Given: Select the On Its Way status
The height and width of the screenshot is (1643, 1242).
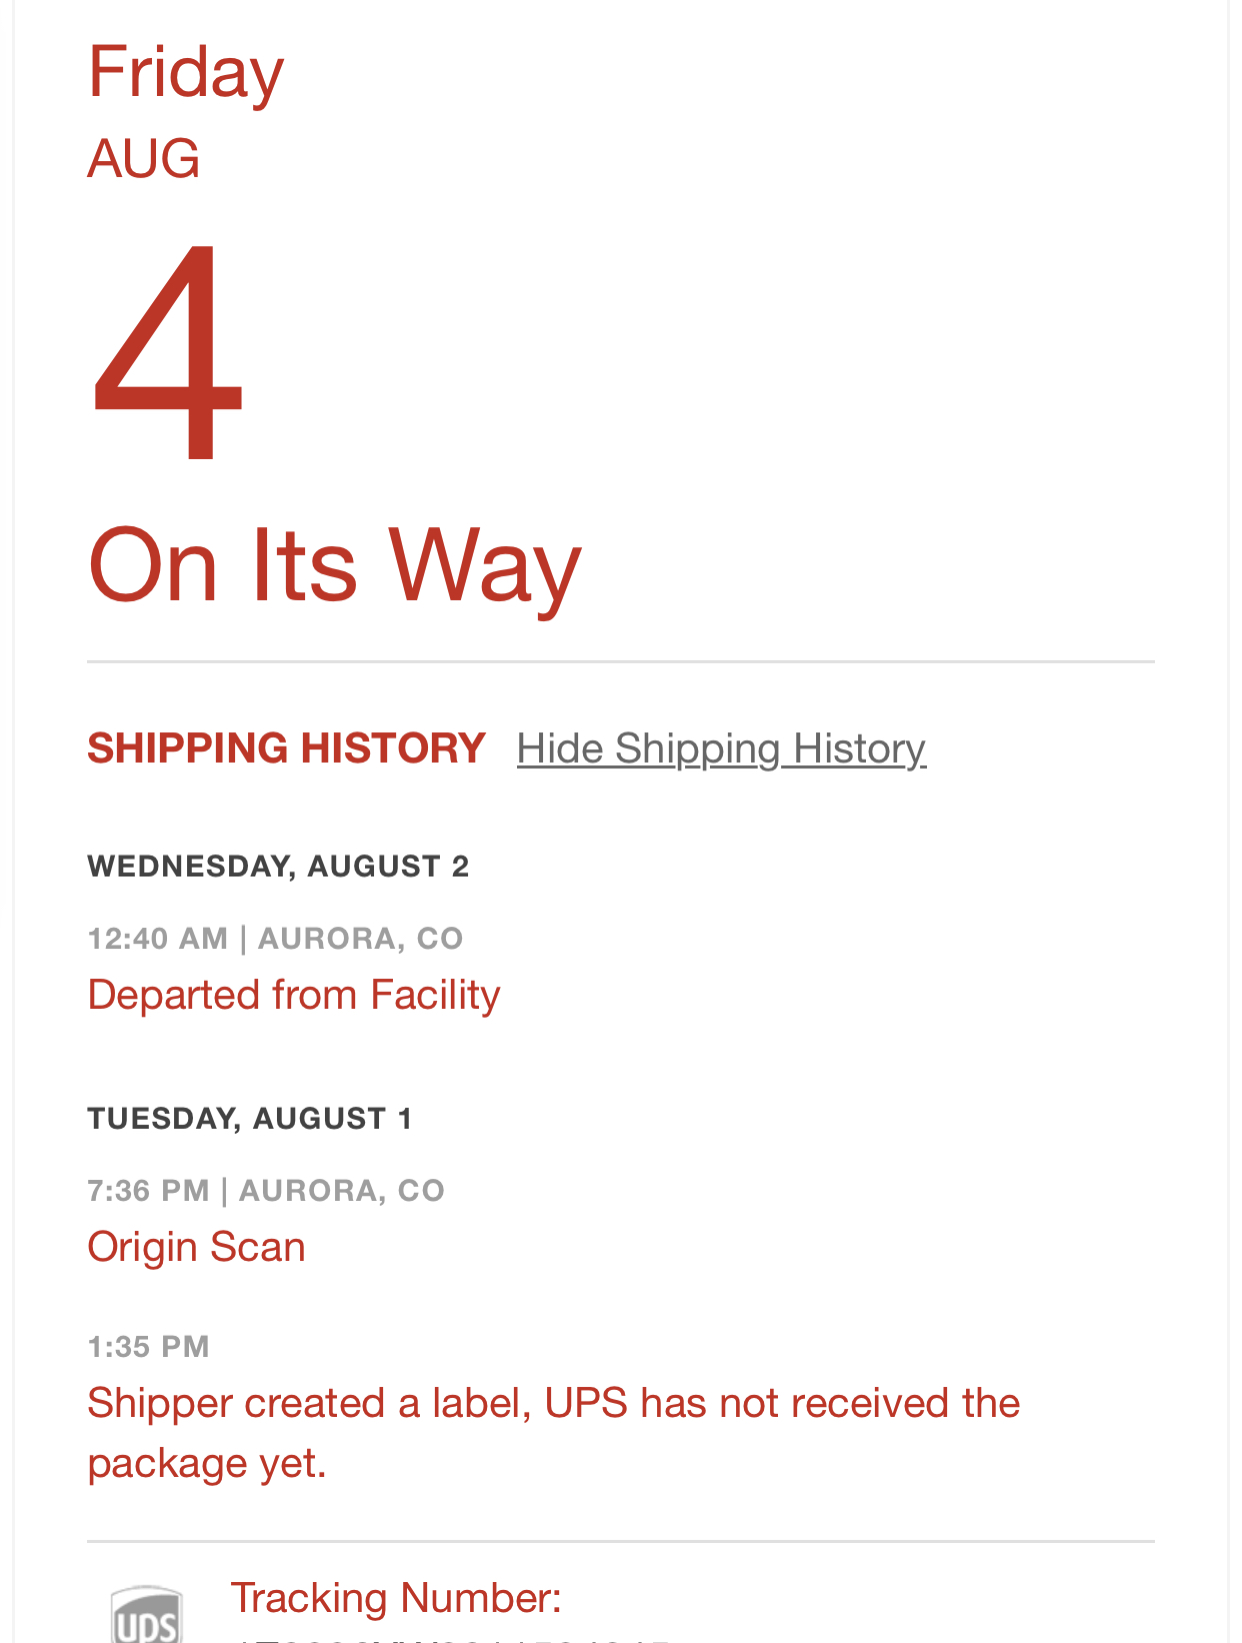Looking at the screenshot, I should pos(335,565).
